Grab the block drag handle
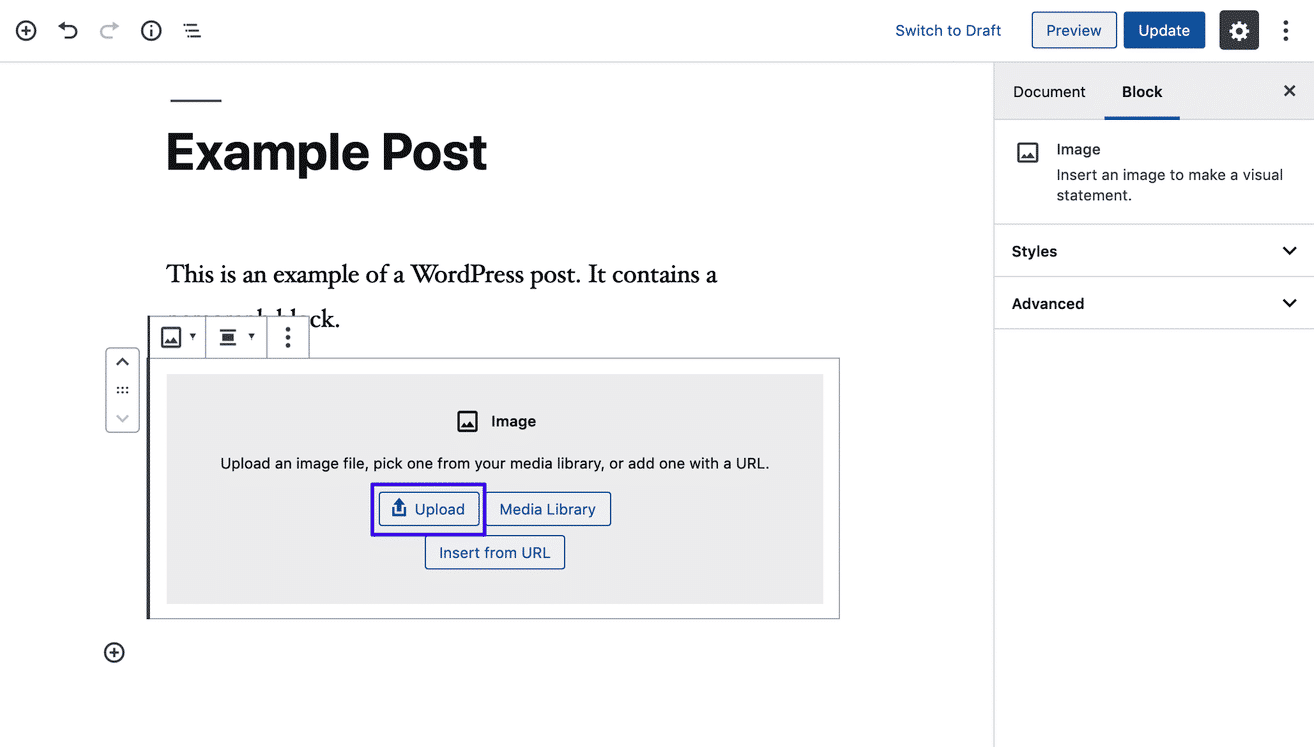Image resolution: width=1314 pixels, height=747 pixels. (x=122, y=390)
